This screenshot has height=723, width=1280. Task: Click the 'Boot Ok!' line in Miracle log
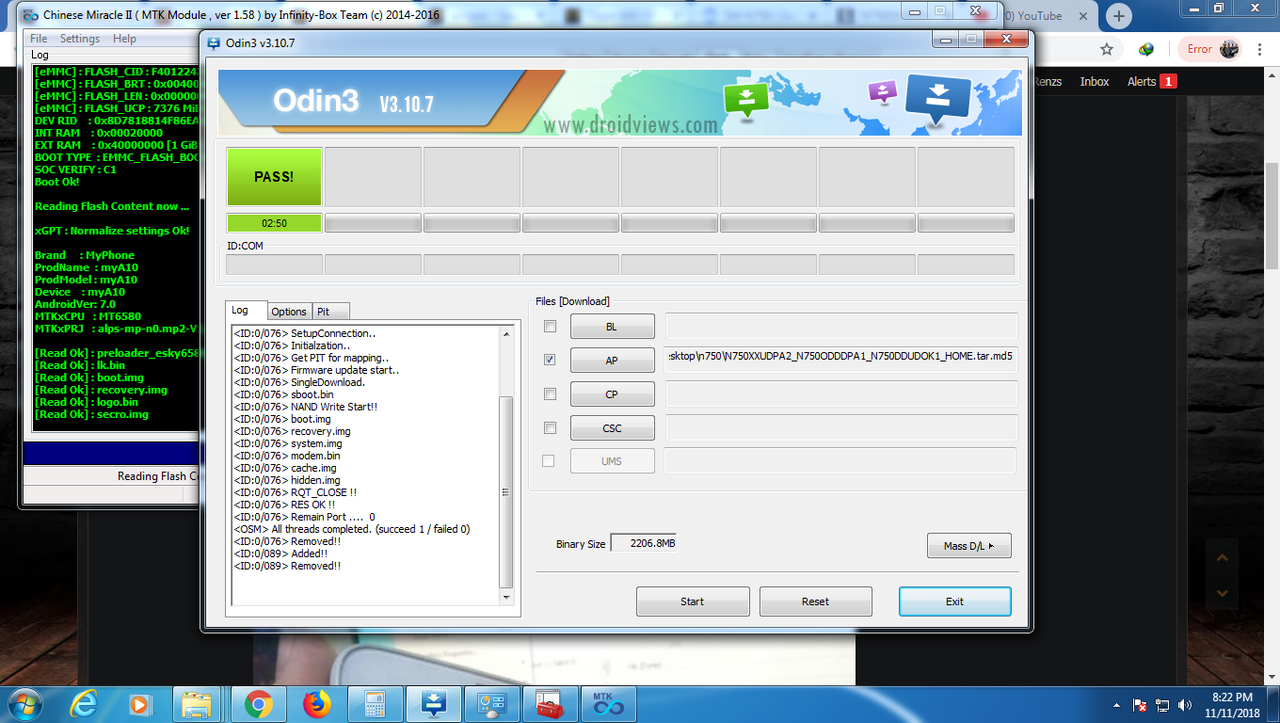coord(57,182)
